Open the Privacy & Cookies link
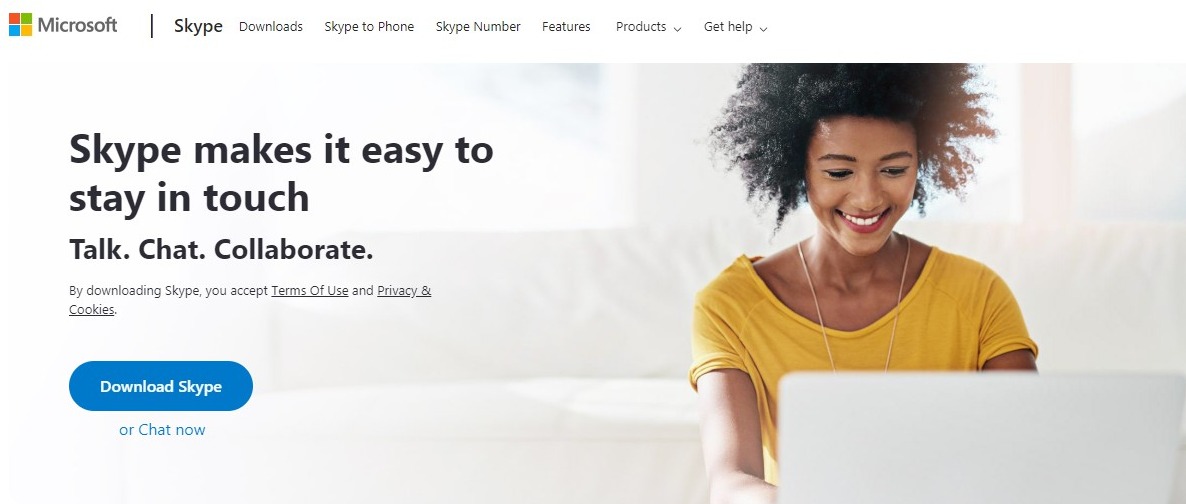The height and width of the screenshot is (504, 1186). point(250,300)
